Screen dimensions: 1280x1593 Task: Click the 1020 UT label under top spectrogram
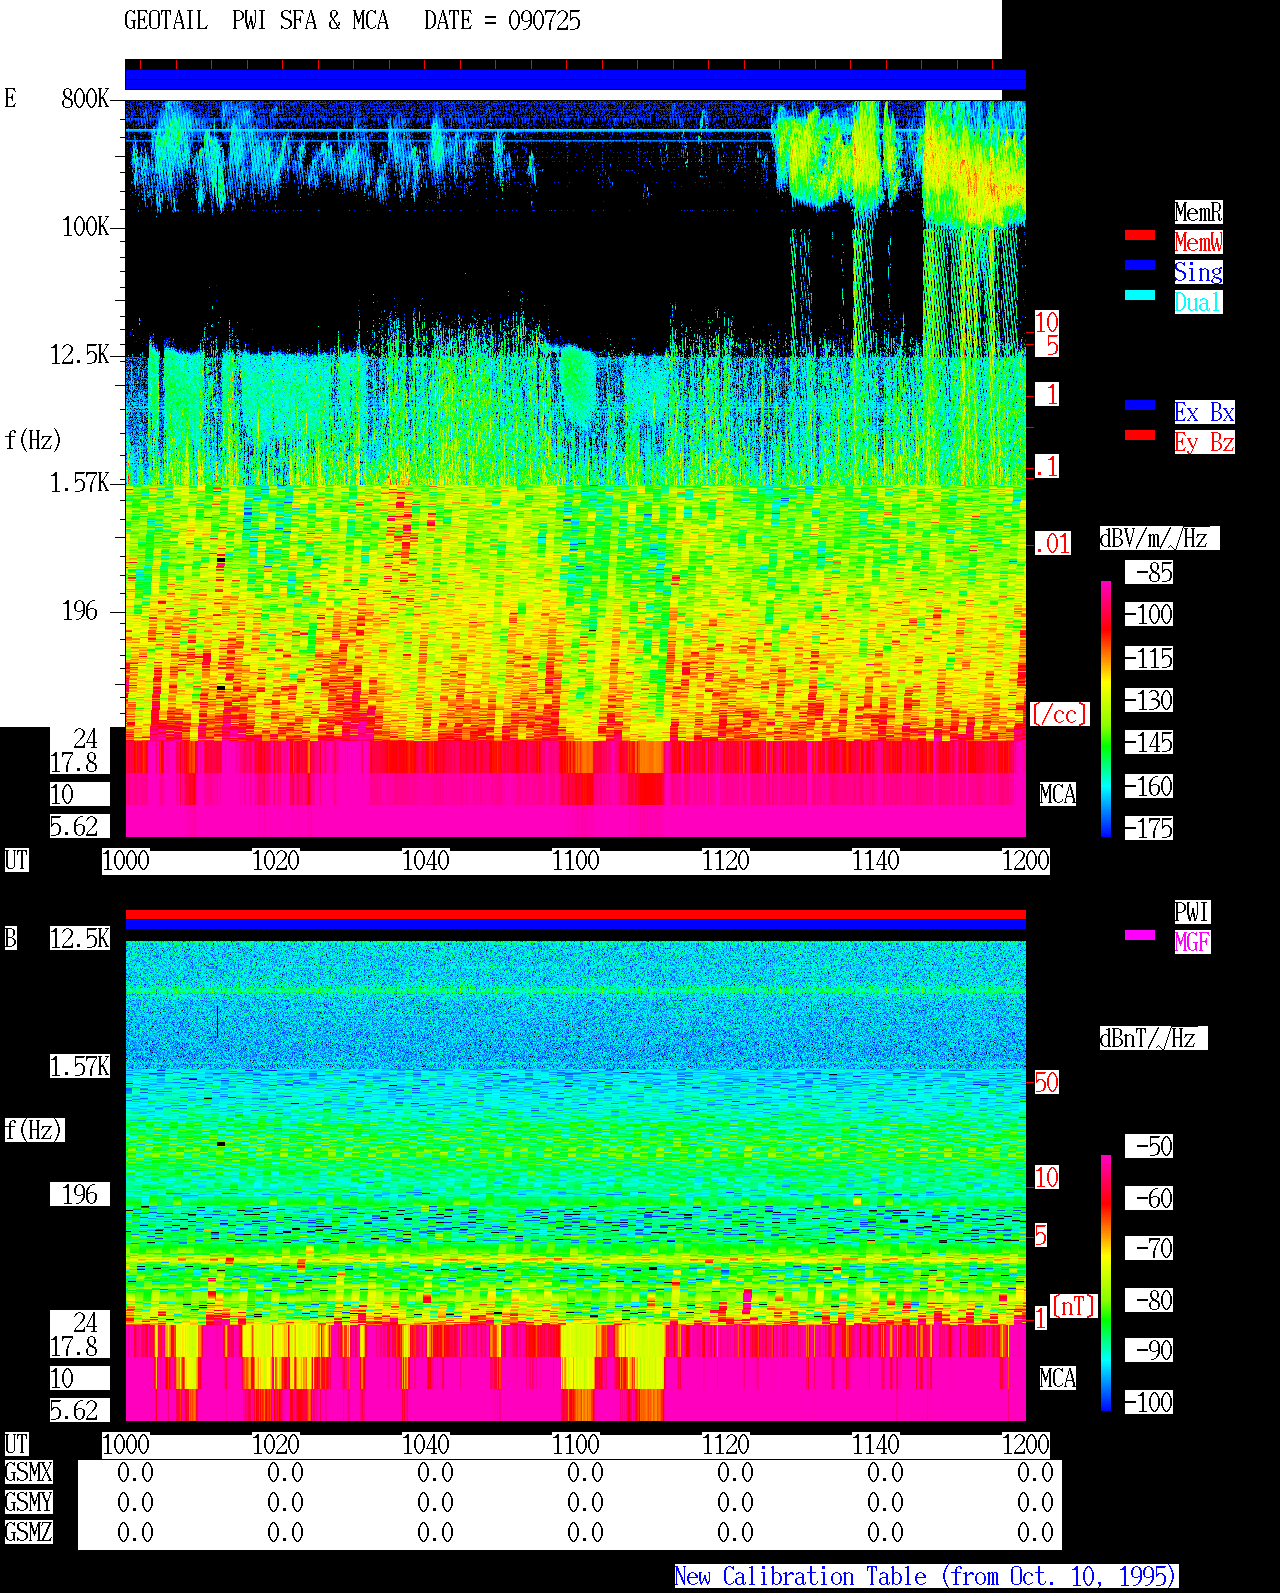click(275, 860)
